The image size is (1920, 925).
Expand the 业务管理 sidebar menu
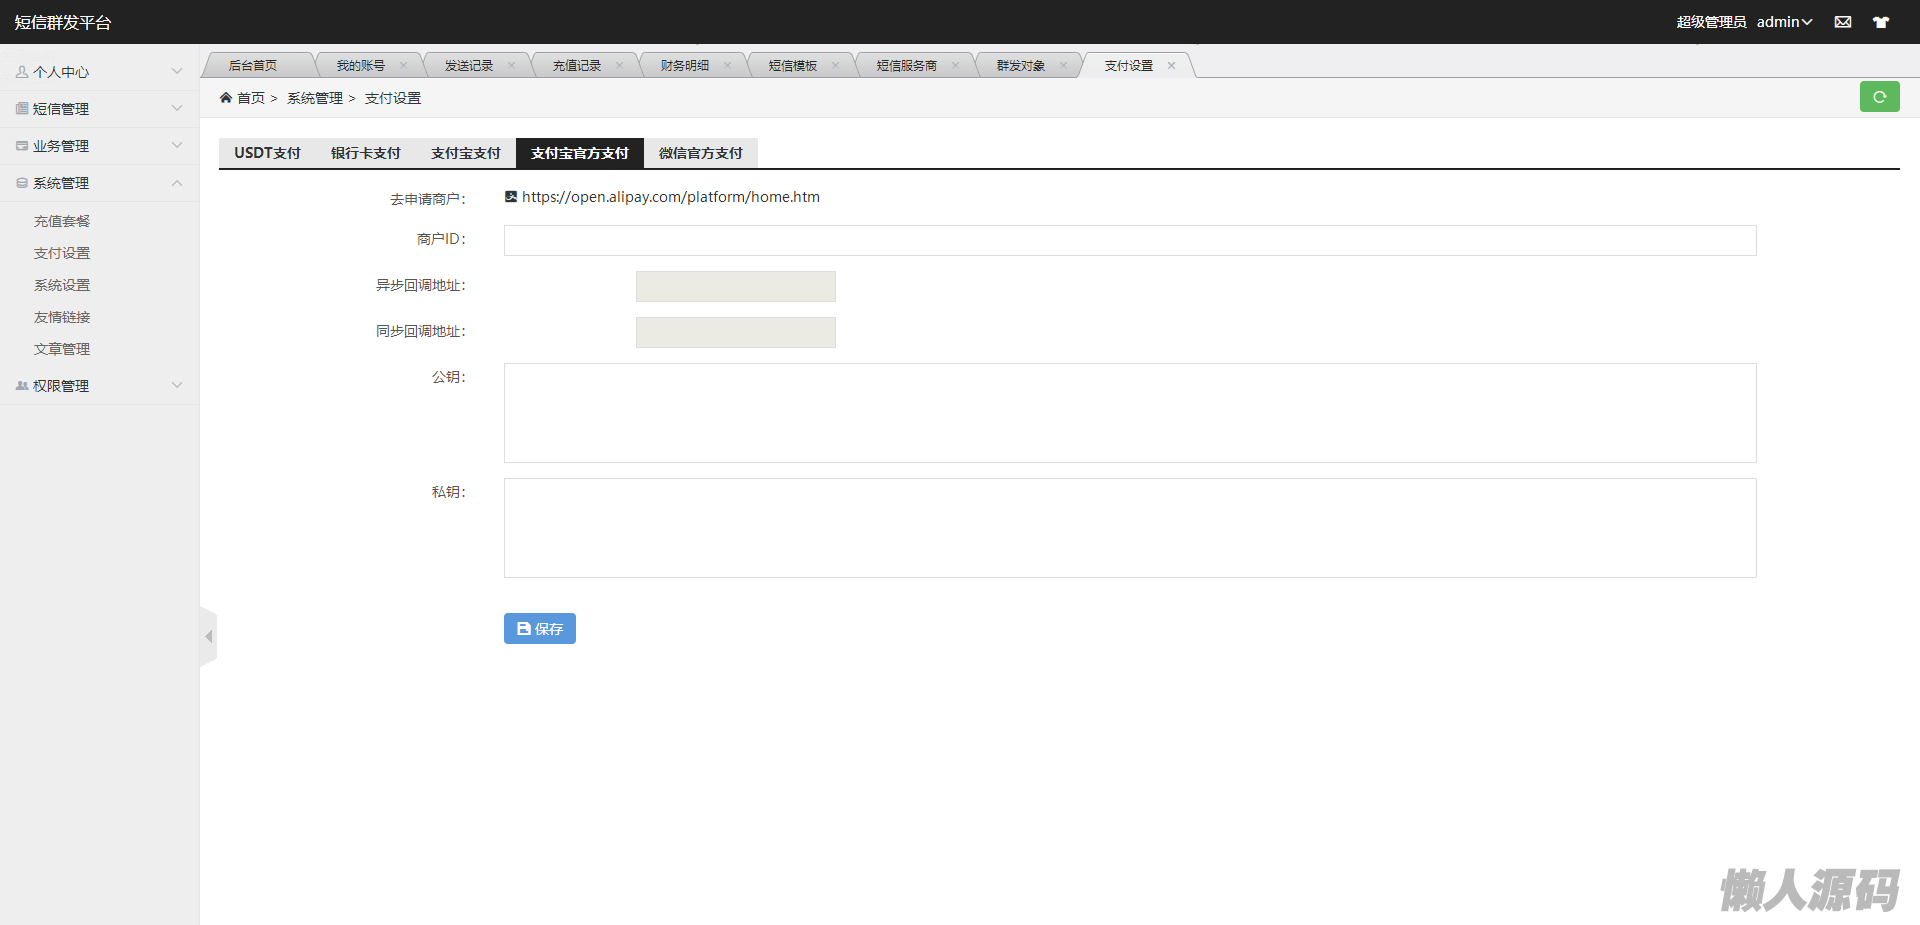(100, 146)
